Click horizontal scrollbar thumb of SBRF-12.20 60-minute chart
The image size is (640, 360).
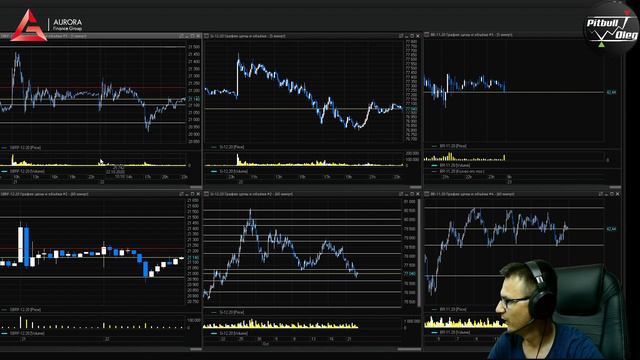click(196, 349)
